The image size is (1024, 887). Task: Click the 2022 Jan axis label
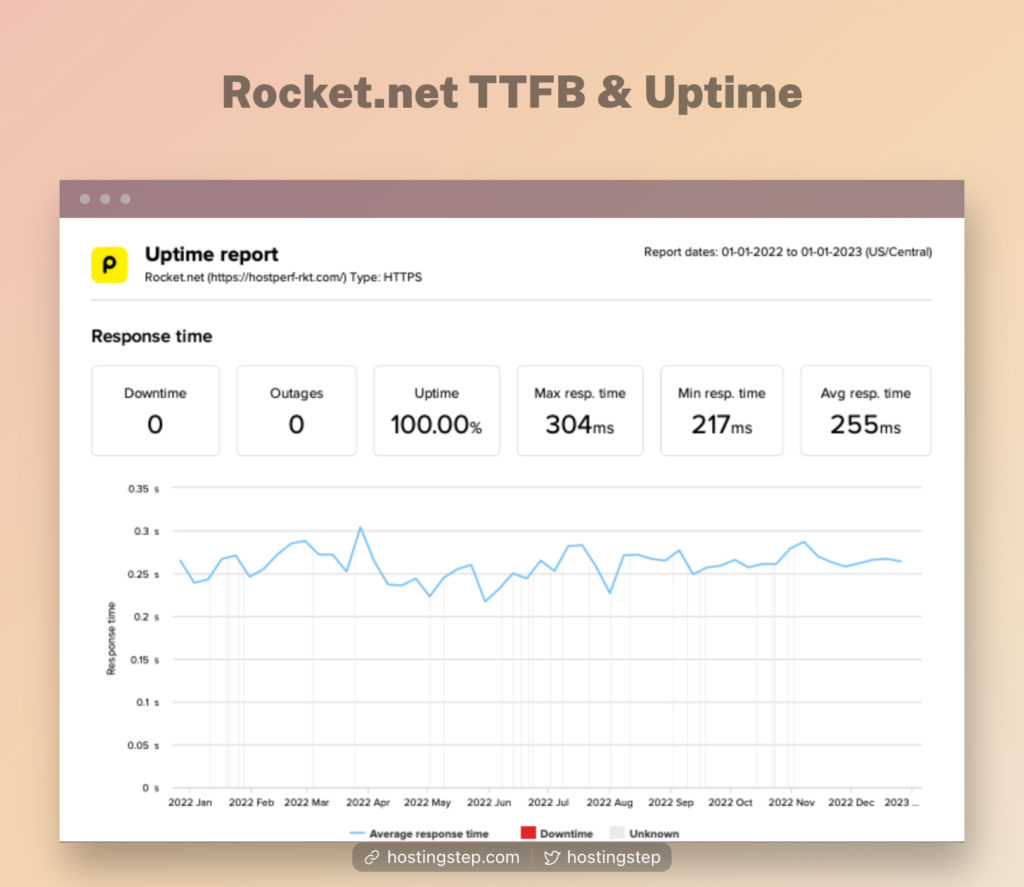pyautogui.click(x=190, y=802)
